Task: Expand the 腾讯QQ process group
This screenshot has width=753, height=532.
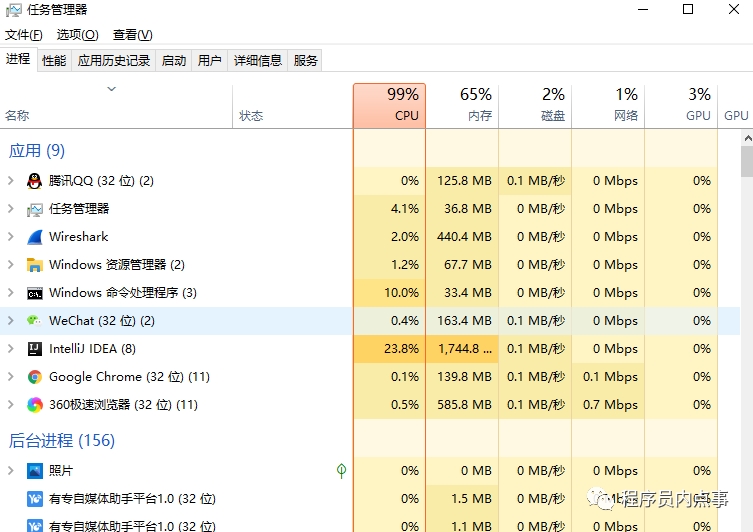Action: click(10, 181)
